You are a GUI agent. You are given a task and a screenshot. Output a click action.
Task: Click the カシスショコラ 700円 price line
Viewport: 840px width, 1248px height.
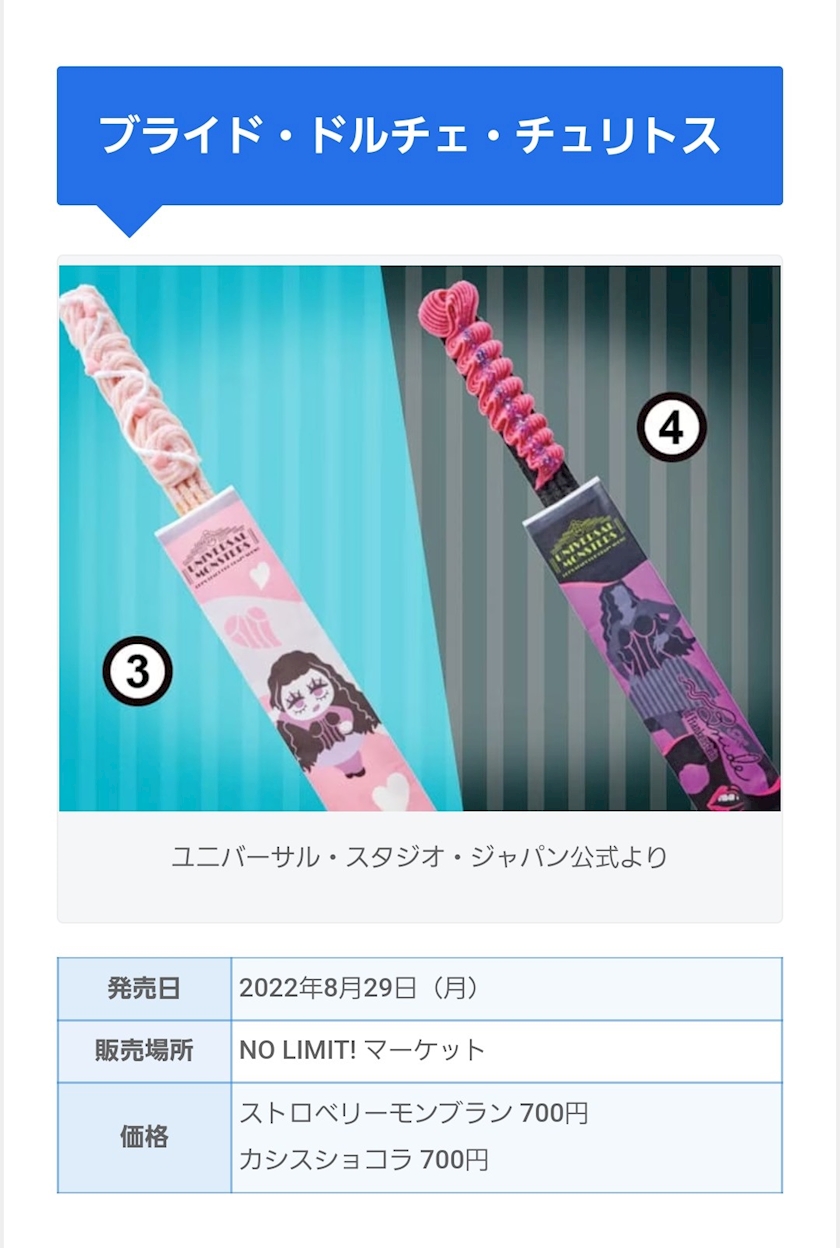(x=364, y=1160)
